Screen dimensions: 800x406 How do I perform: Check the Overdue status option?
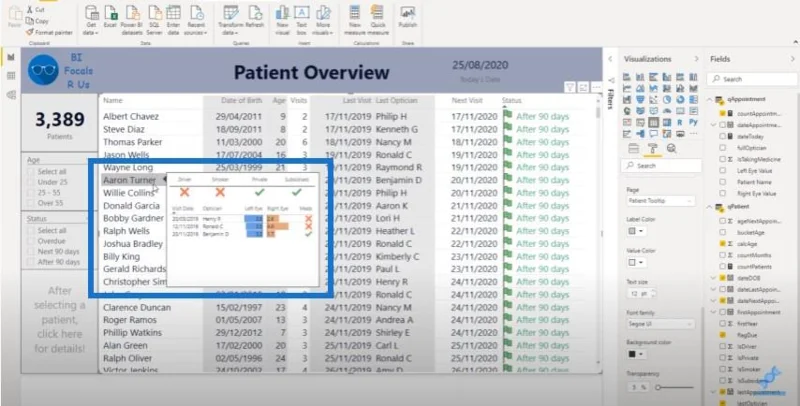(x=30, y=241)
